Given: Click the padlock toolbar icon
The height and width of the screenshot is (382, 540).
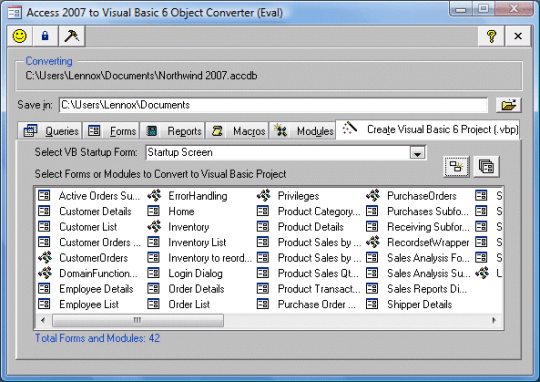Looking at the screenshot, I should point(45,36).
